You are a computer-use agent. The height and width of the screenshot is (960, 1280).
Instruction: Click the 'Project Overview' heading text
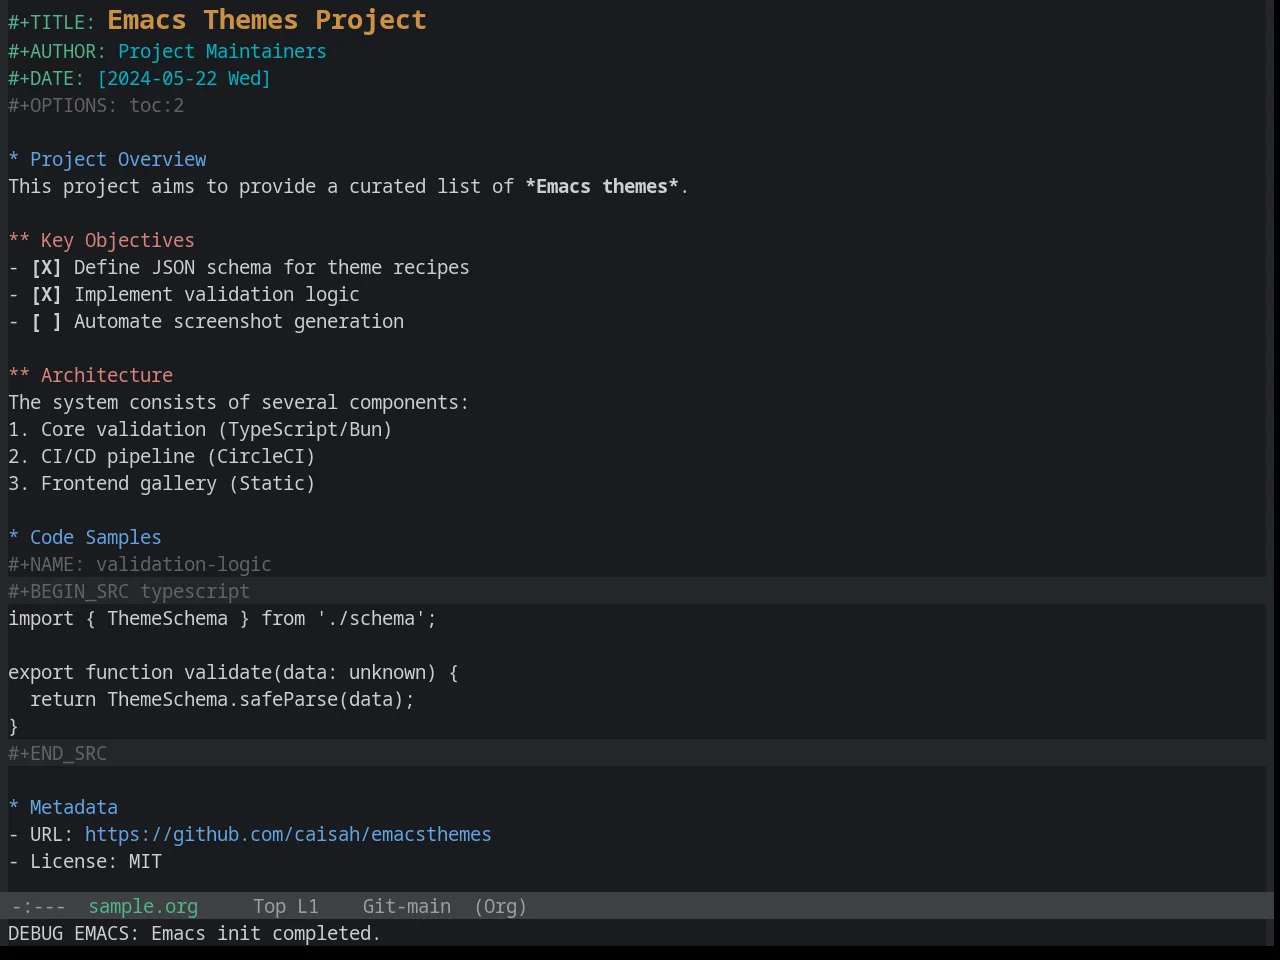(118, 160)
